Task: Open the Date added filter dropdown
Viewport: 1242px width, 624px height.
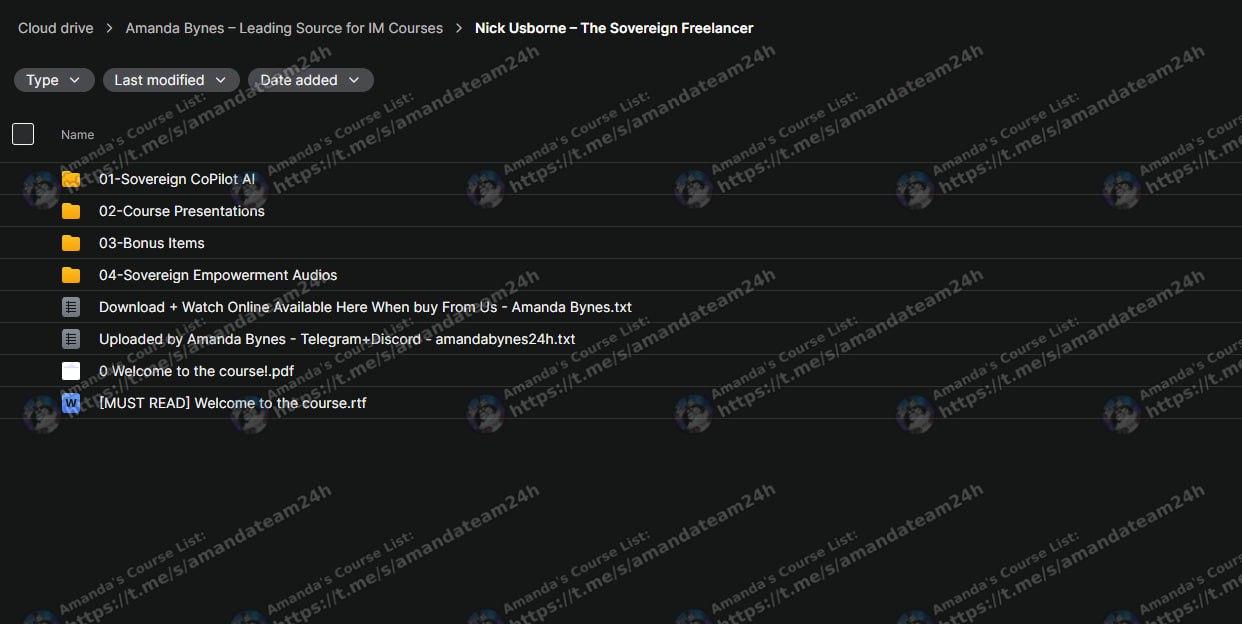Action: [x=311, y=80]
